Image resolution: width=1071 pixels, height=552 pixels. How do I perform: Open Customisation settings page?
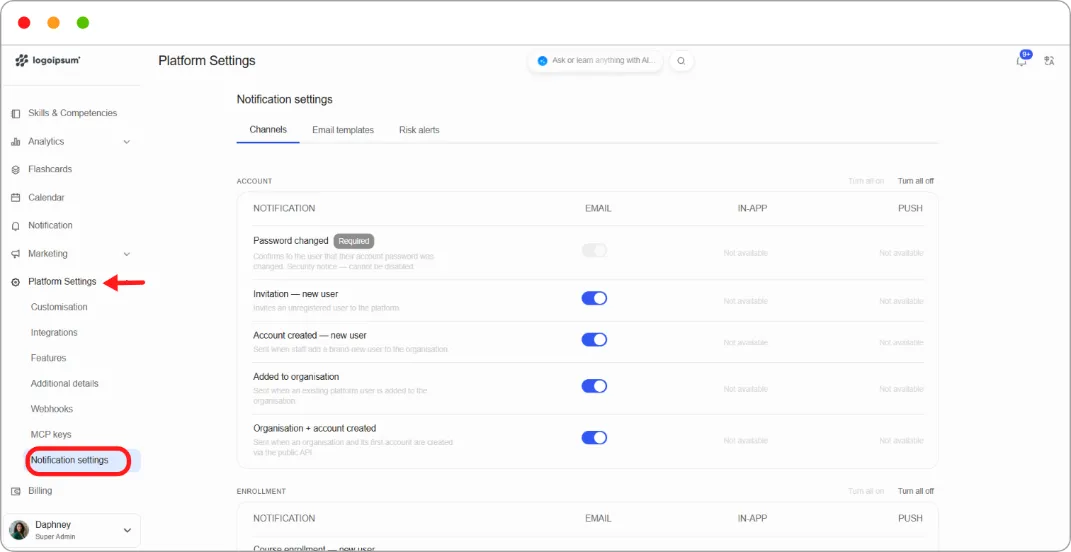[x=59, y=307]
